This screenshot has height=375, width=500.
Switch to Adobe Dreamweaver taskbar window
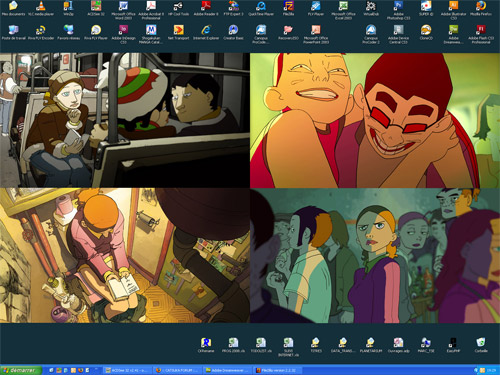[227, 370]
